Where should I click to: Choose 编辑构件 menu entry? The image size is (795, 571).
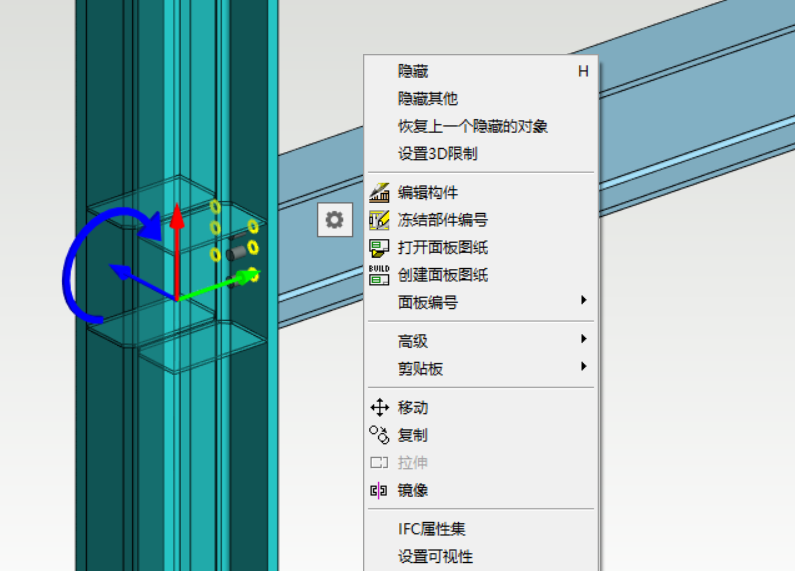(481, 193)
